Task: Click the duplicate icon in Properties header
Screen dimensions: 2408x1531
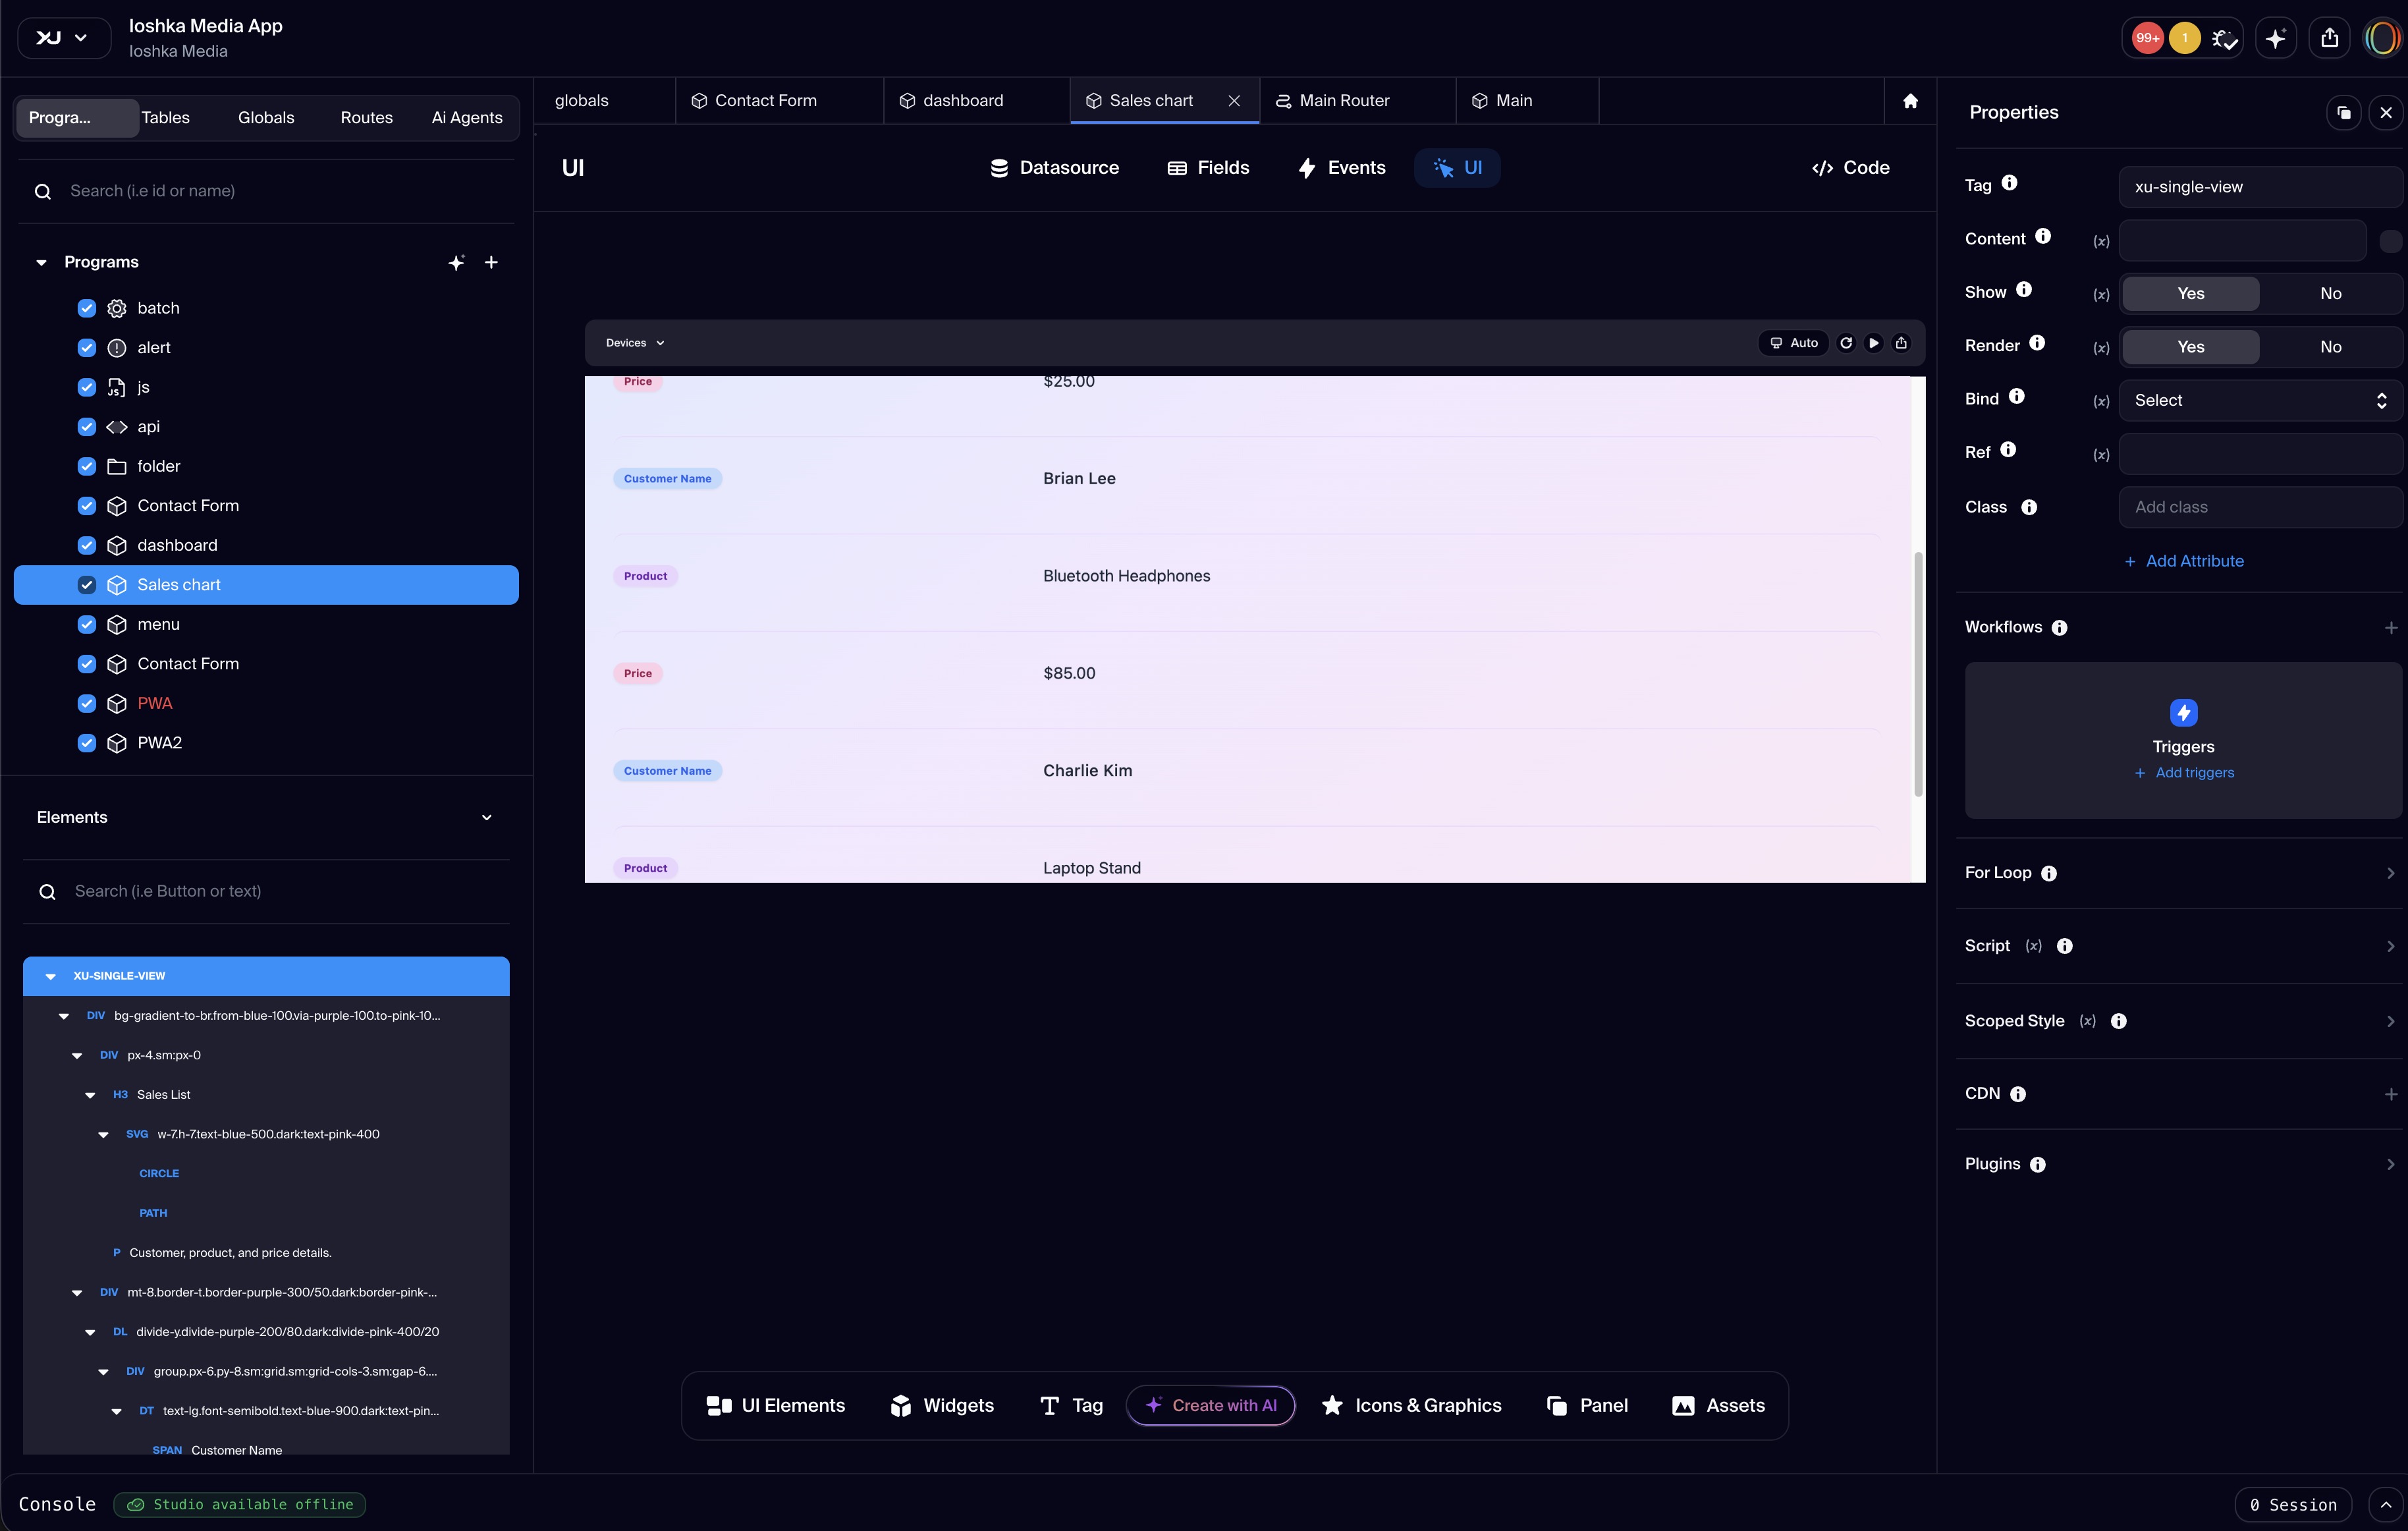Action: point(2343,113)
